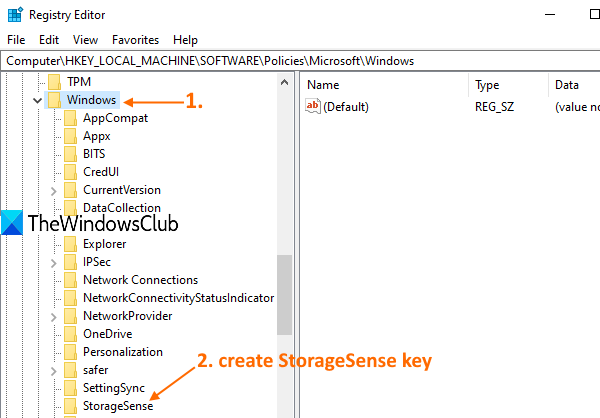Open the Edit menu
This screenshot has width=600, height=418.
[49, 40]
